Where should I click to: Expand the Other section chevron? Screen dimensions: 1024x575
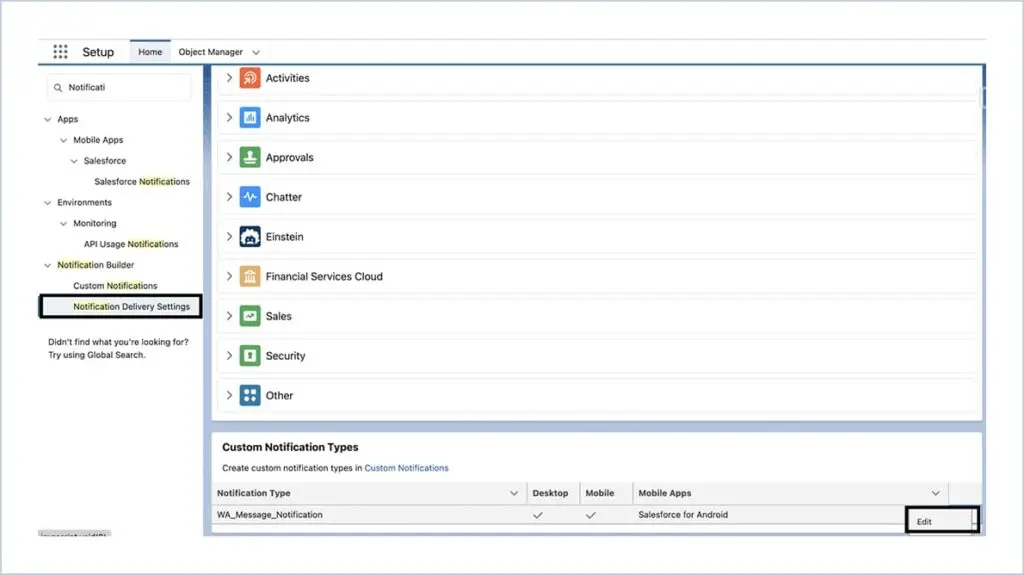coord(229,395)
